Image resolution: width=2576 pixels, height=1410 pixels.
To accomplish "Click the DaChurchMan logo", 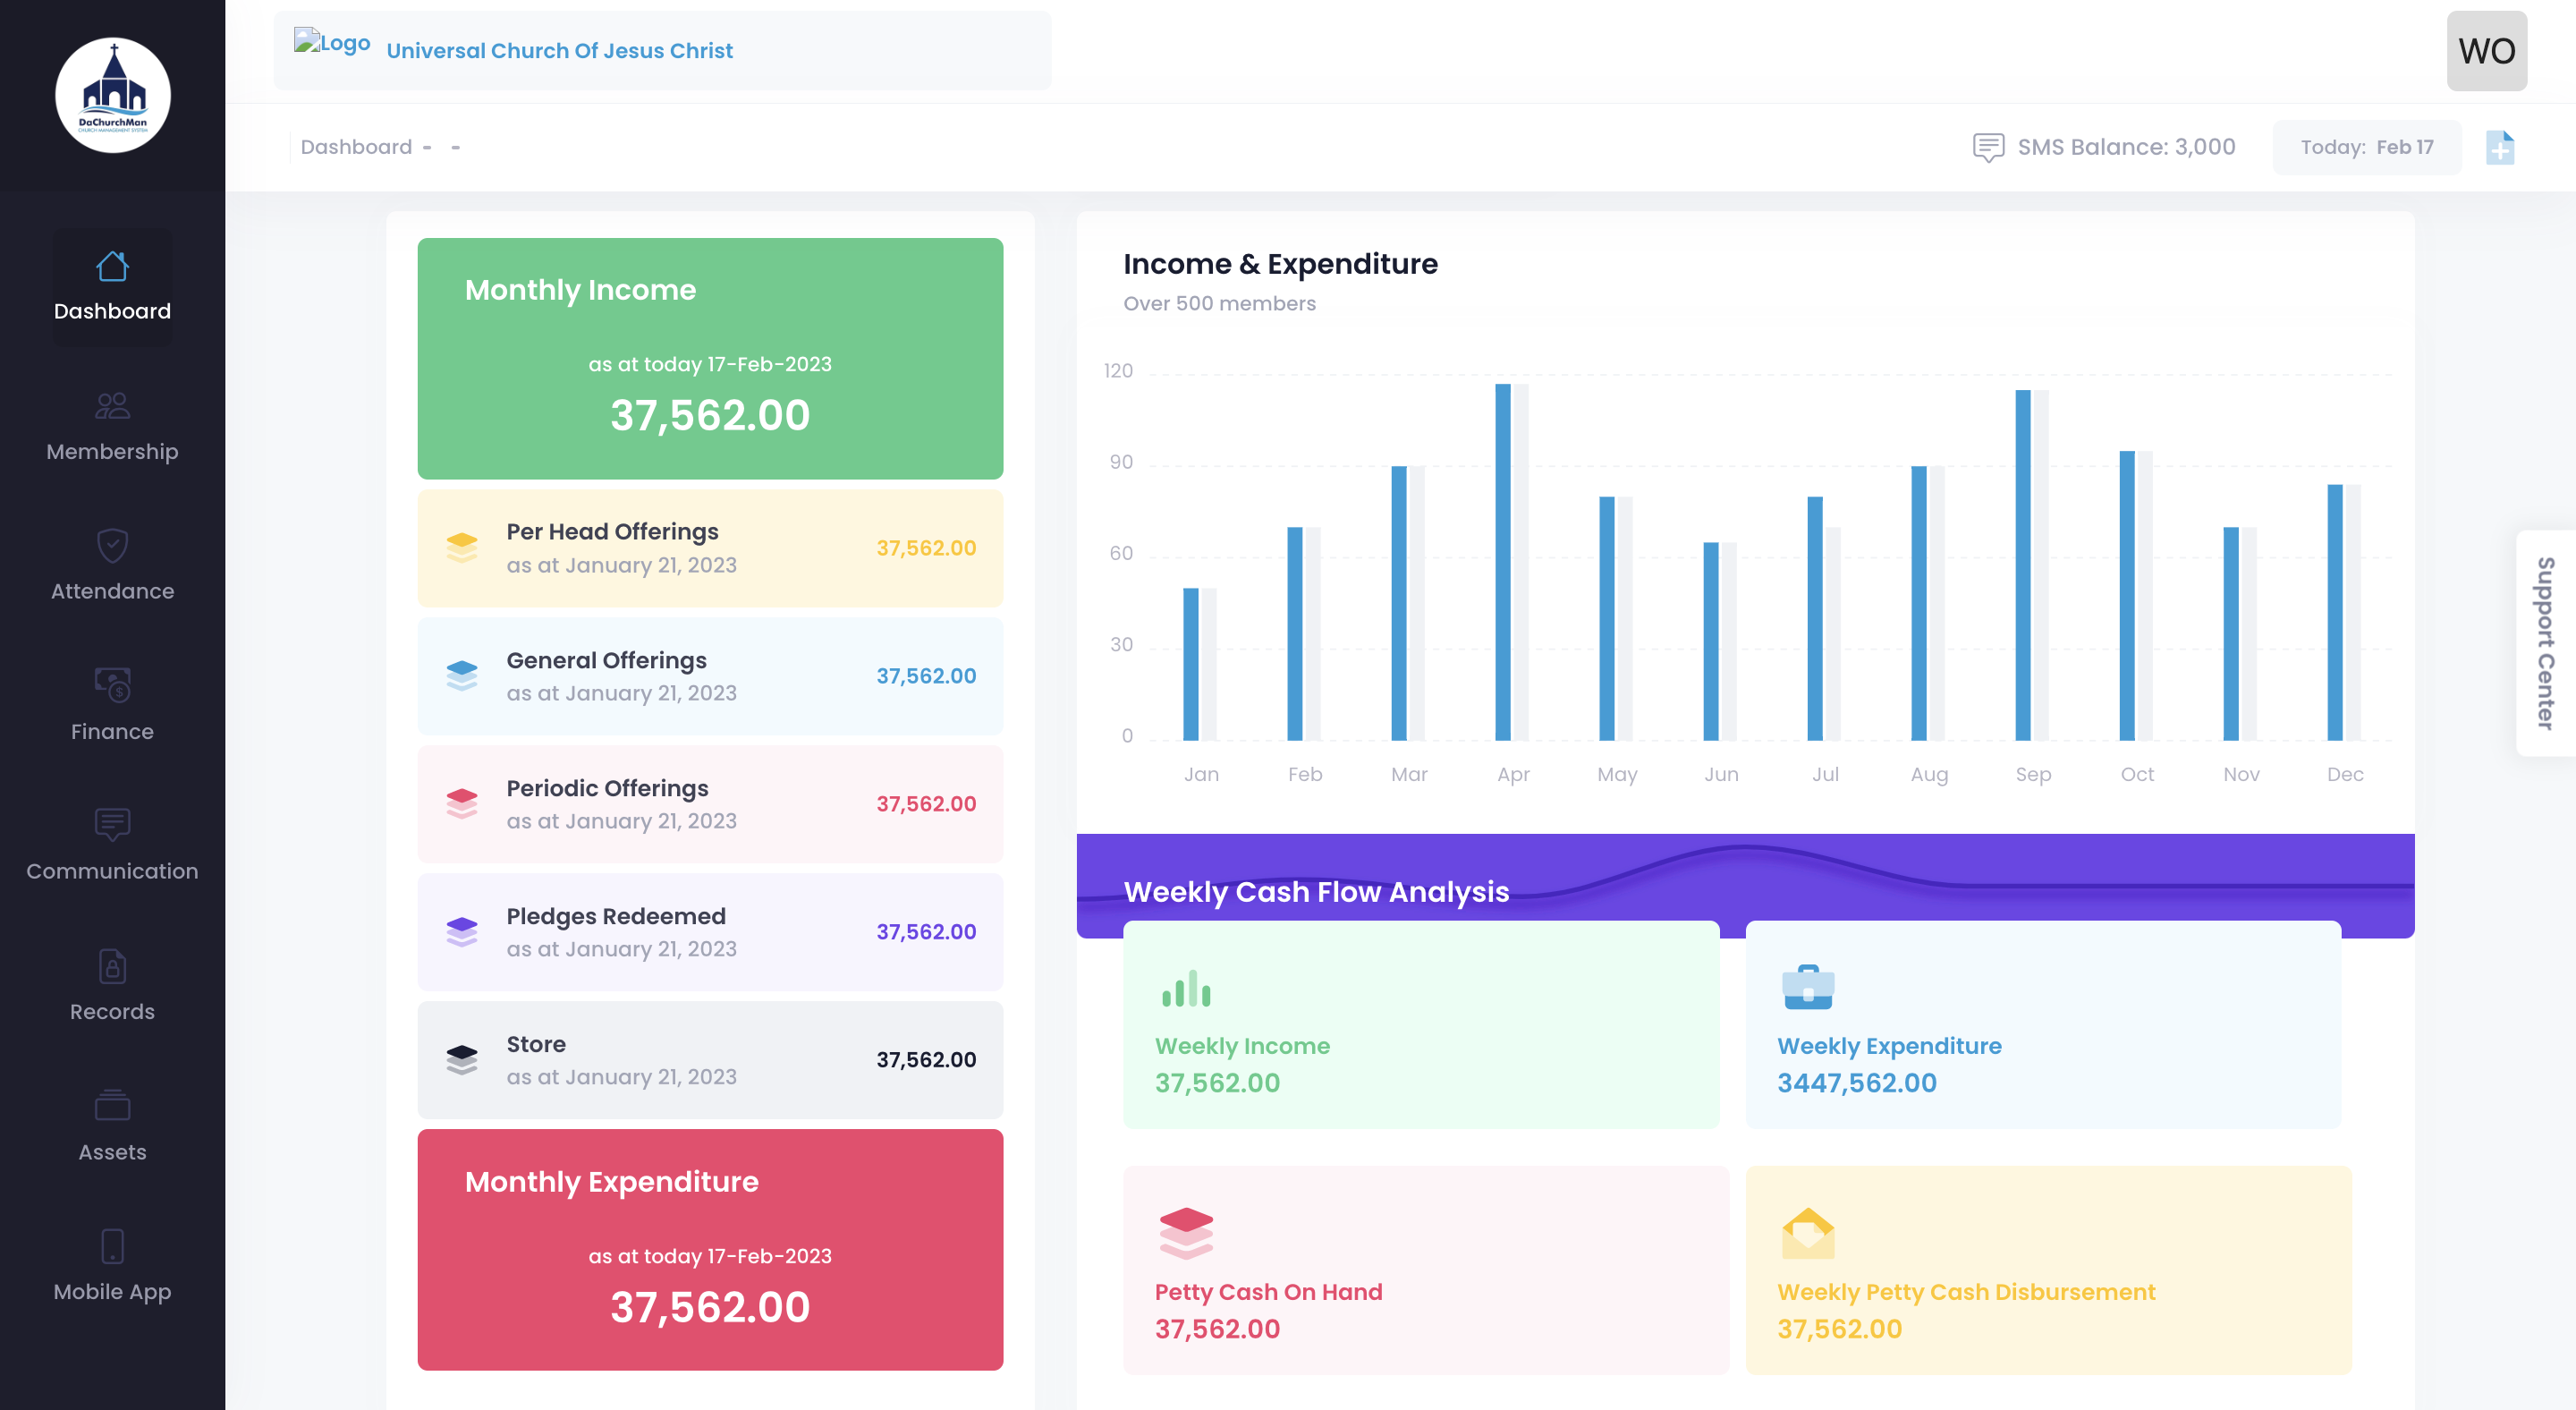I will 112,95.
